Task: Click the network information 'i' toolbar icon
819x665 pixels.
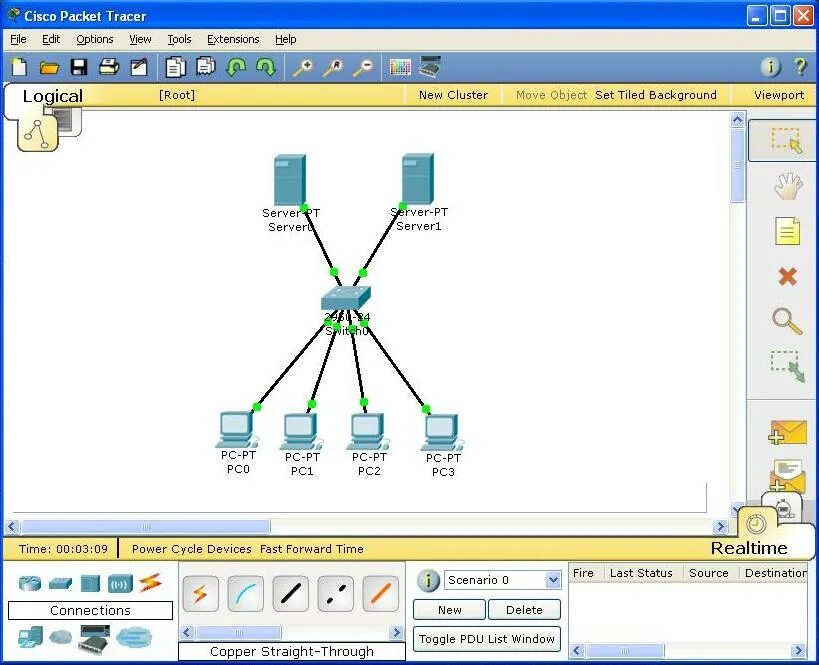Action: click(x=770, y=67)
